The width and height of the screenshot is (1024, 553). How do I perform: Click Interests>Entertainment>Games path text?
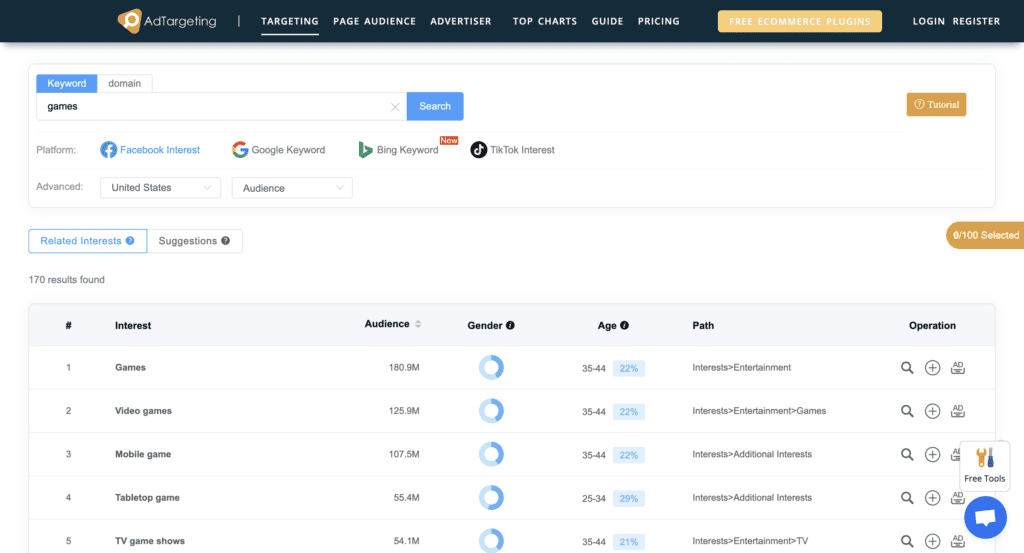coord(759,411)
